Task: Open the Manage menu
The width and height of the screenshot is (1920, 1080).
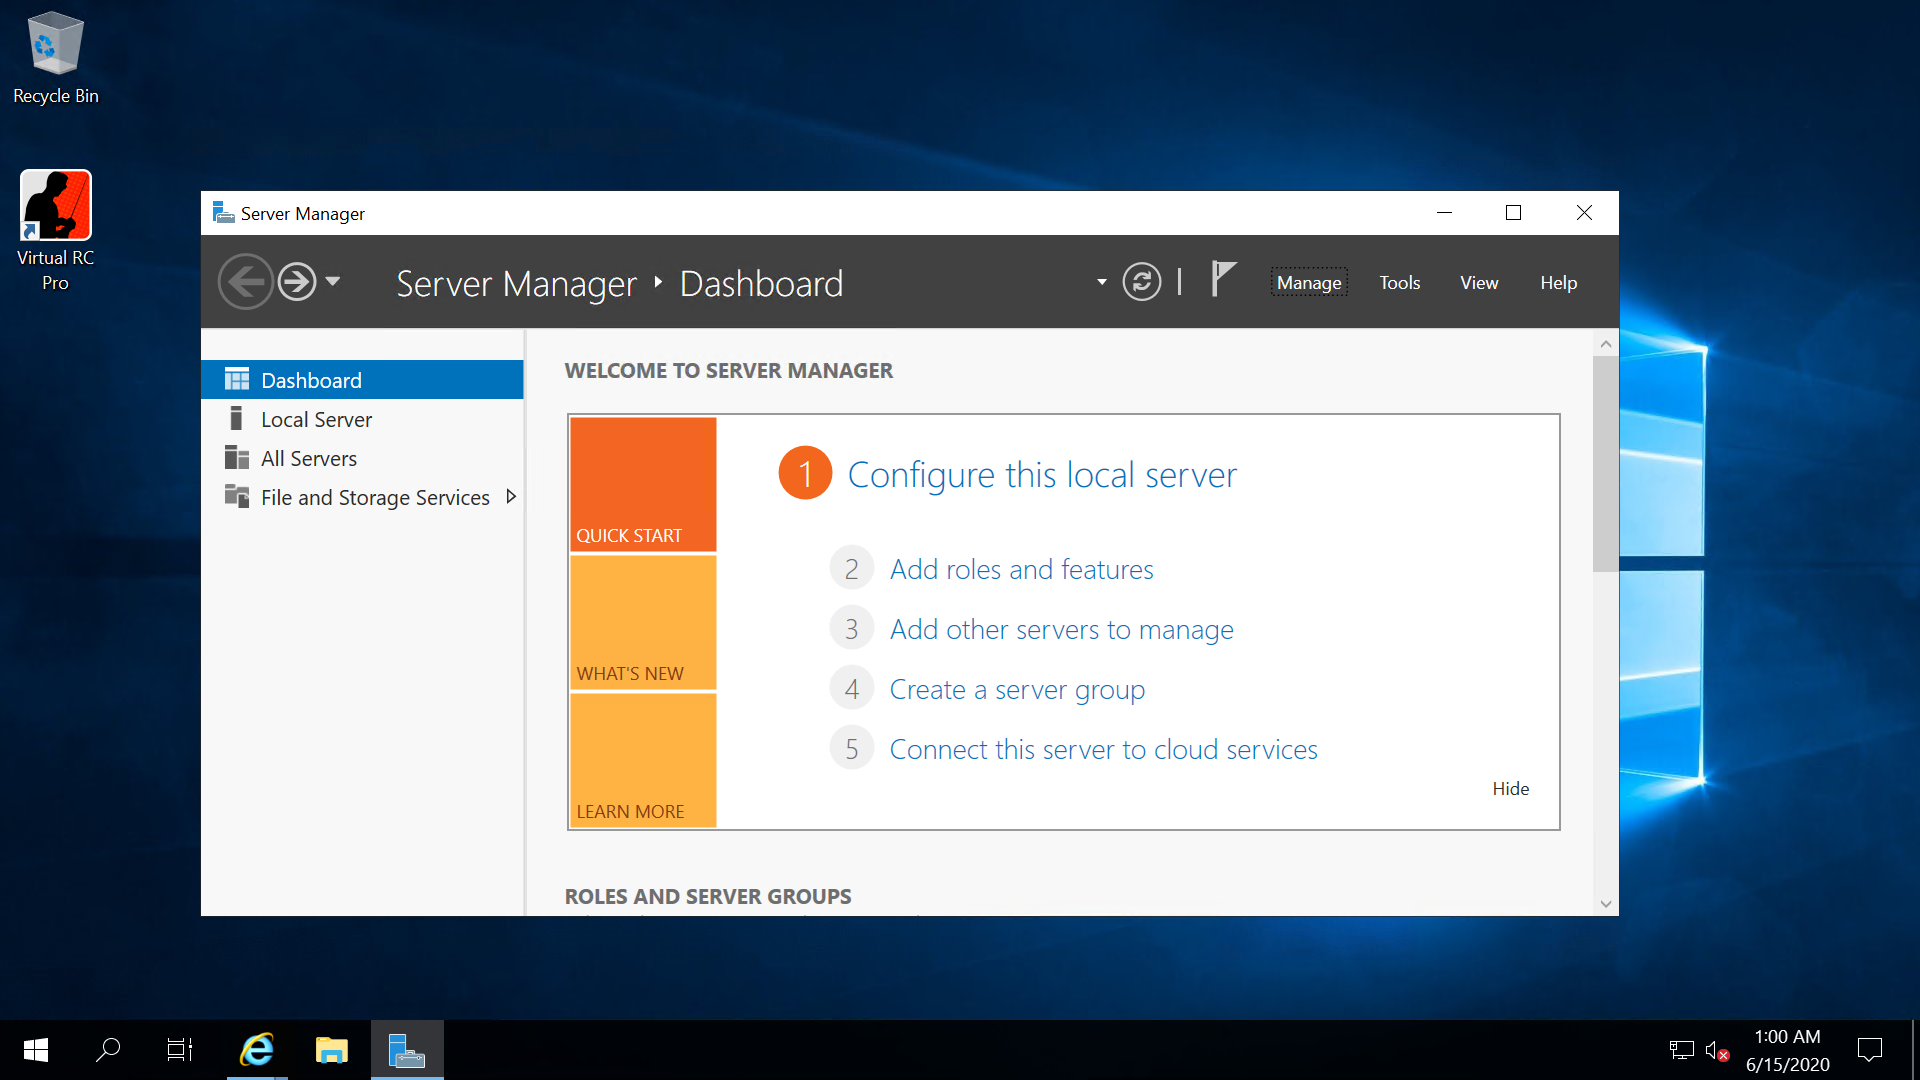Action: click(x=1309, y=283)
